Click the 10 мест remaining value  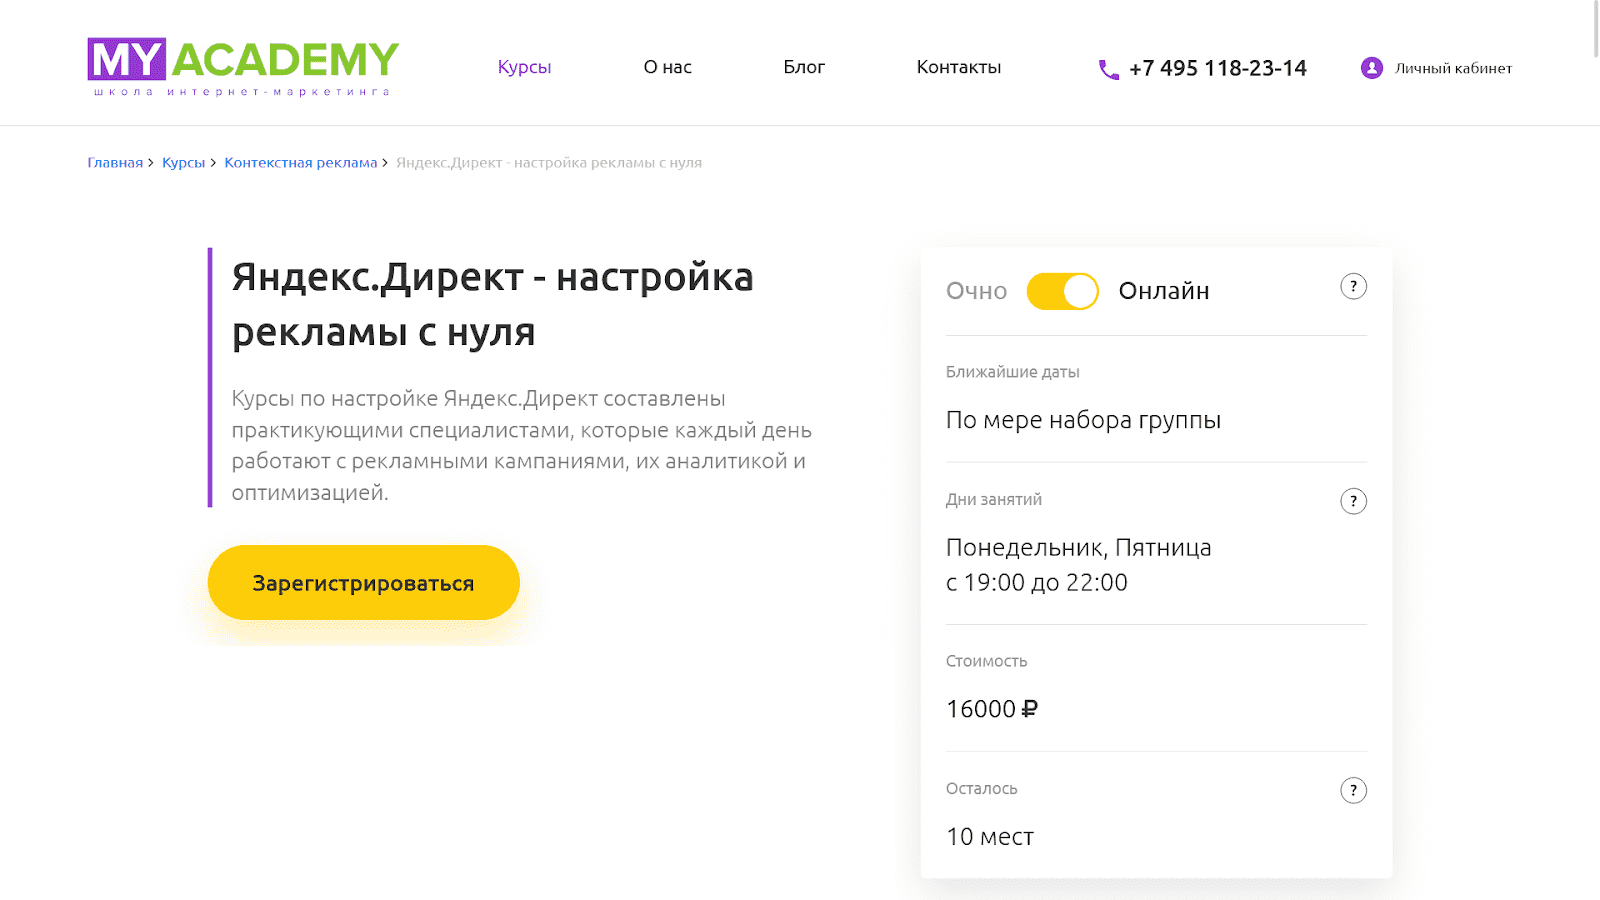pos(990,837)
